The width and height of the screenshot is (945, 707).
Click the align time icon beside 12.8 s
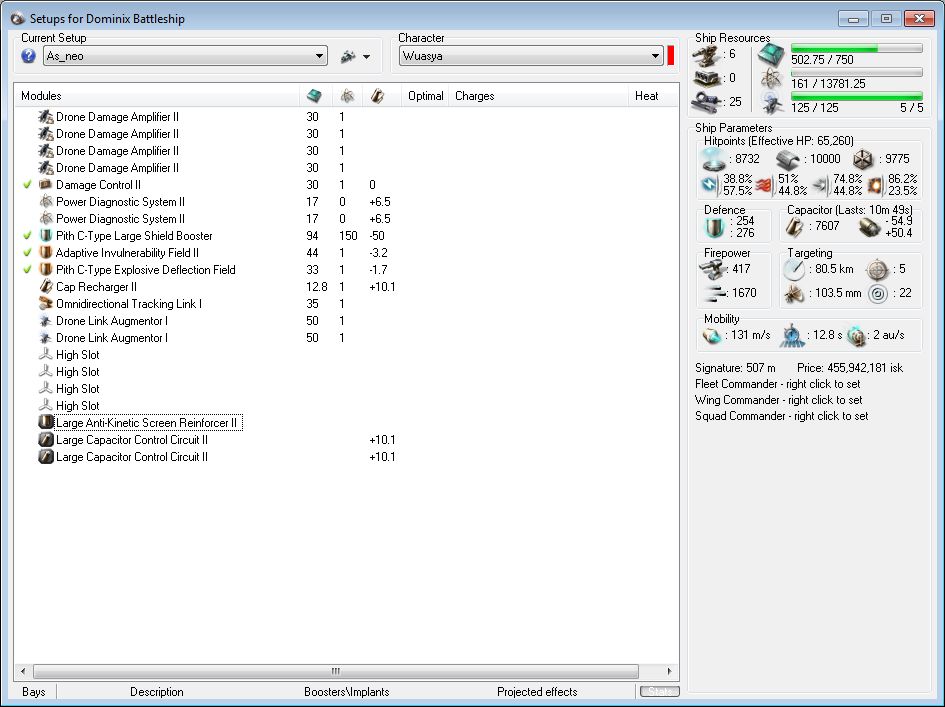tap(792, 336)
